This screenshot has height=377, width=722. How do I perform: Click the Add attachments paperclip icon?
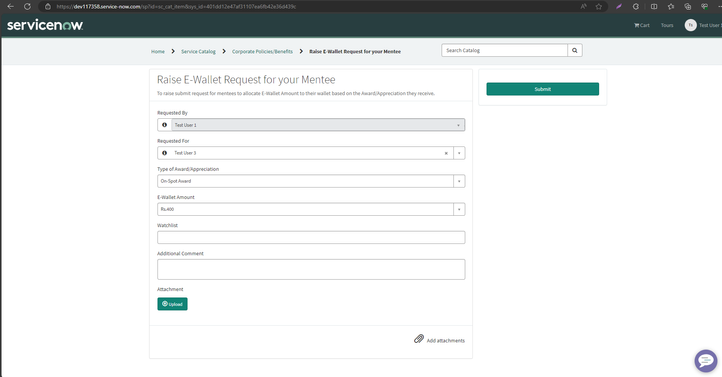pyautogui.click(x=419, y=339)
